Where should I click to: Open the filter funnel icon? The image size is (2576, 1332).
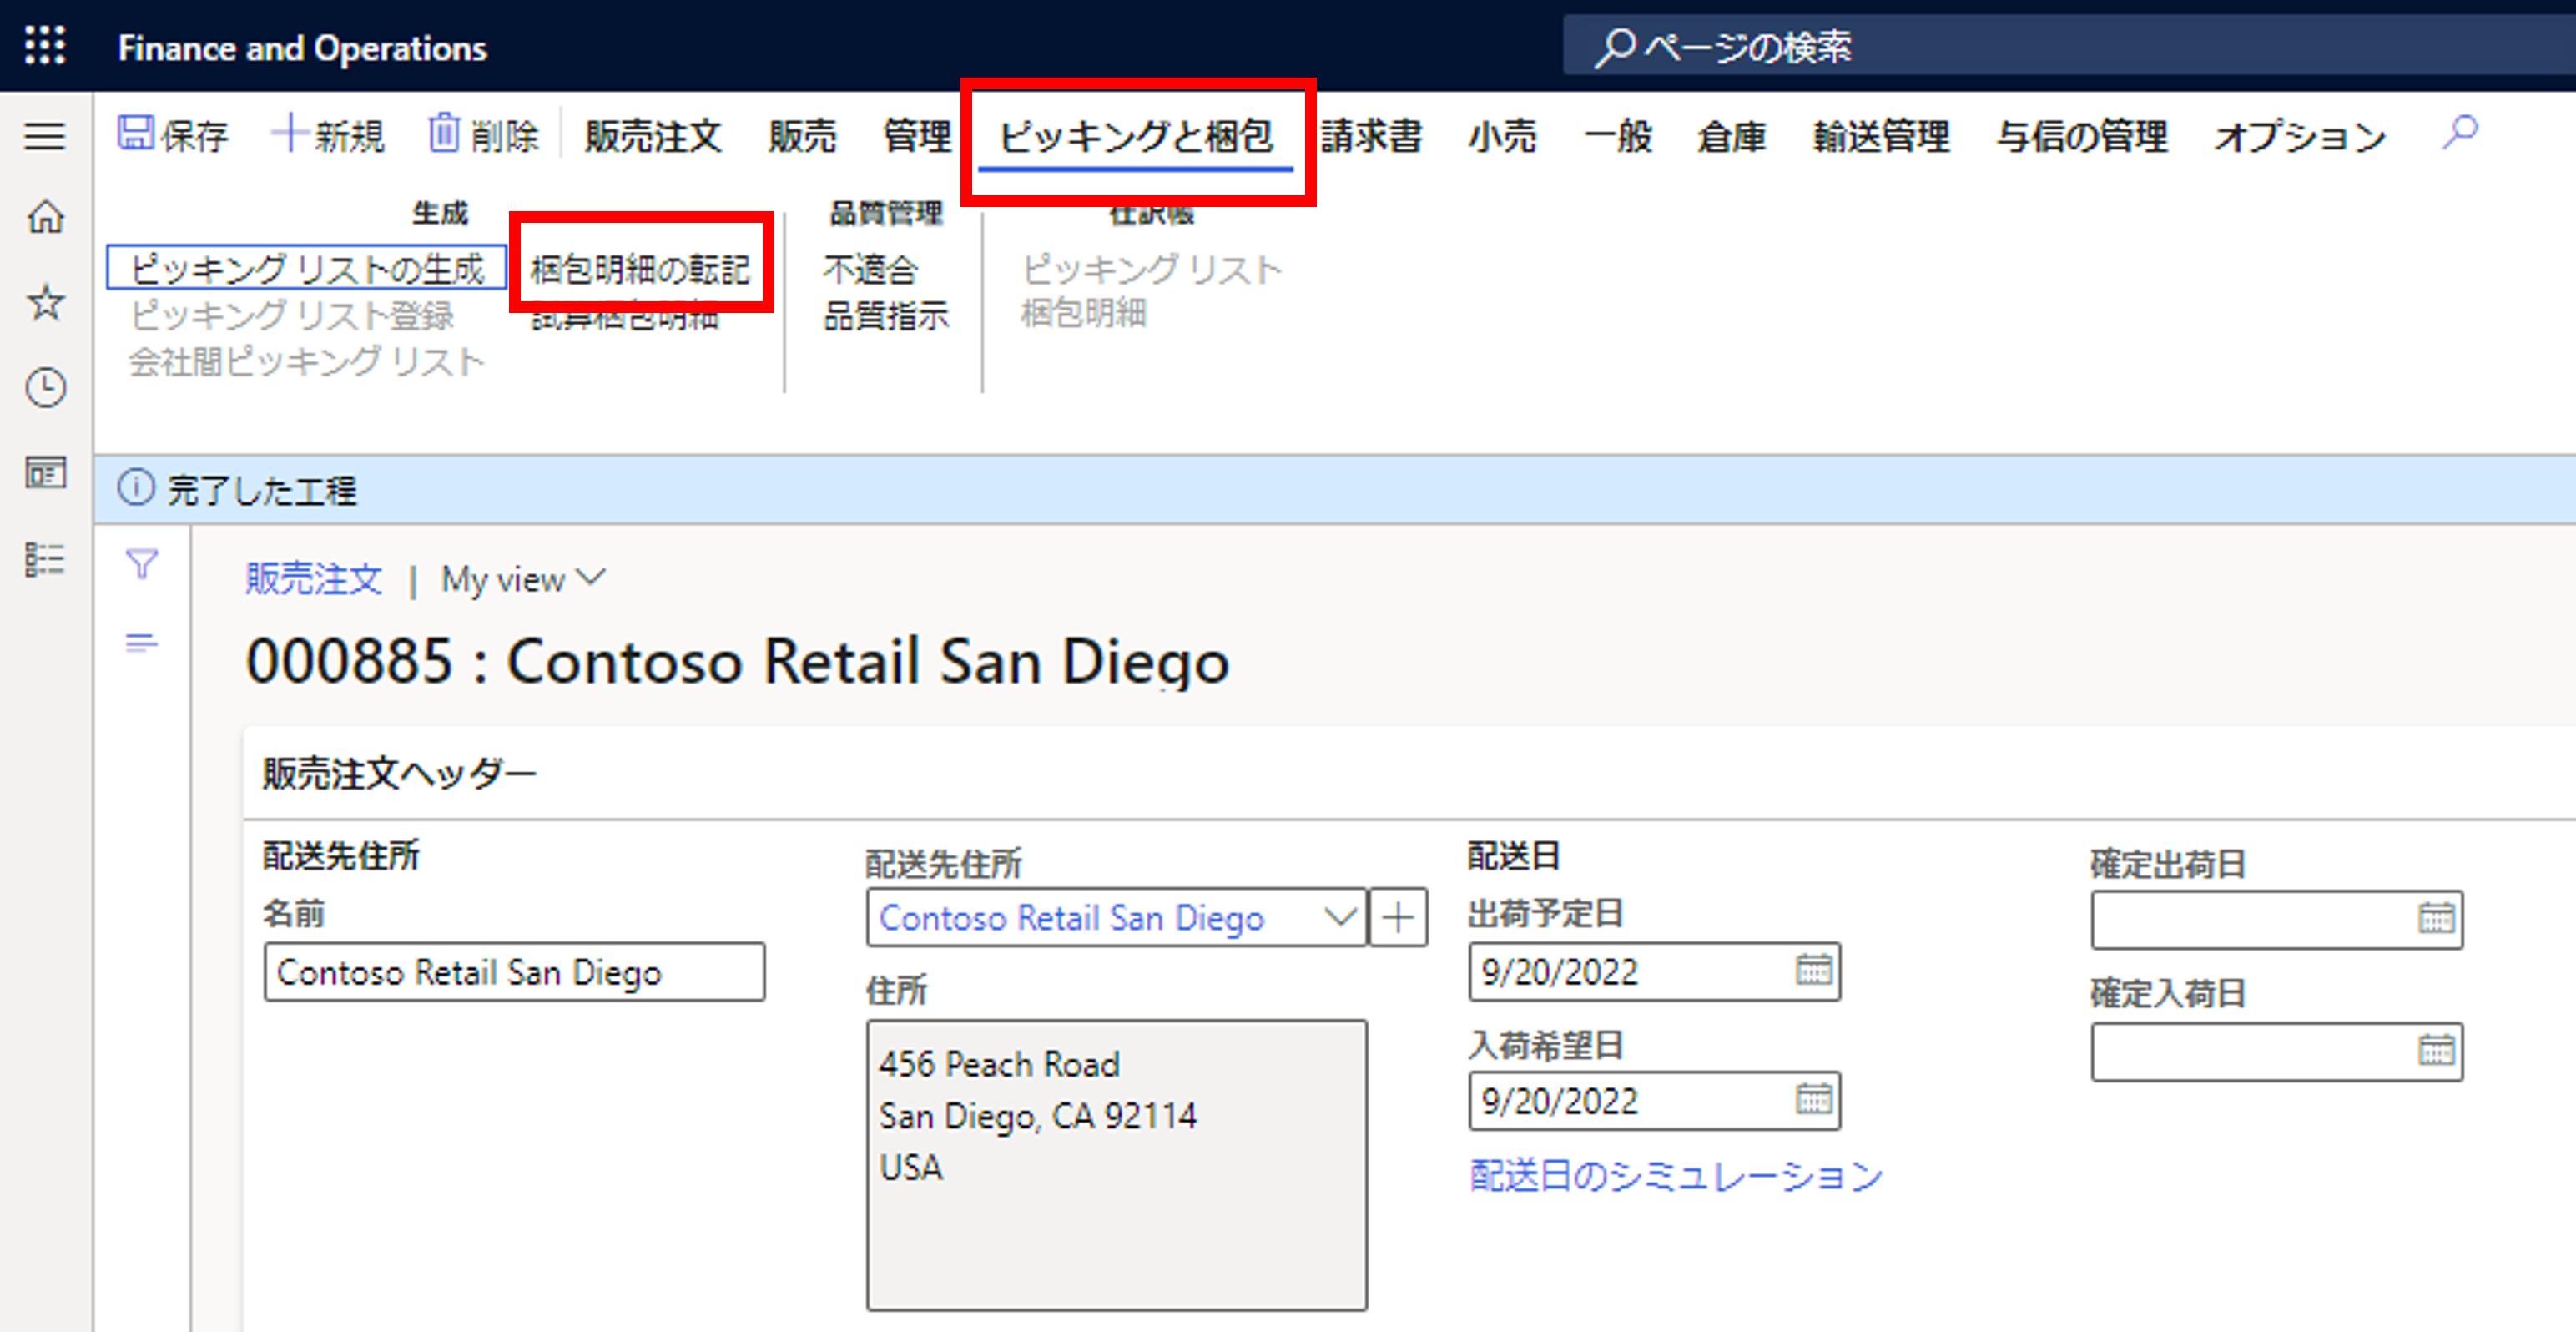[x=142, y=564]
